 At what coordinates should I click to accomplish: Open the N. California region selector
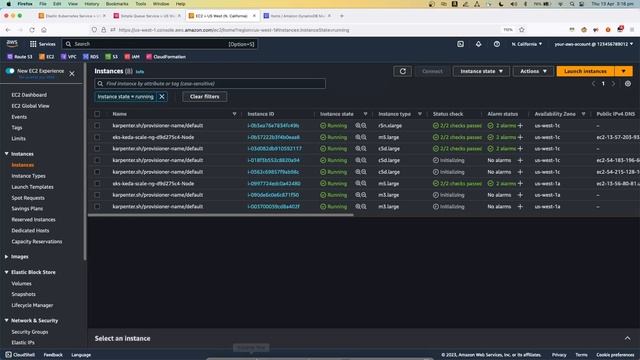point(527,44)
